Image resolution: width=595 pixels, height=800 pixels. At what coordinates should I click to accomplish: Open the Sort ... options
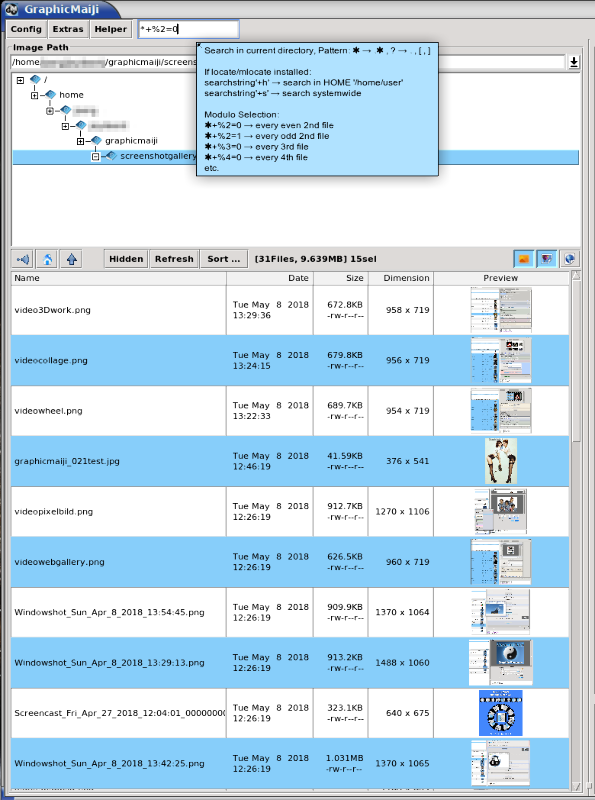tap(224, 259)
